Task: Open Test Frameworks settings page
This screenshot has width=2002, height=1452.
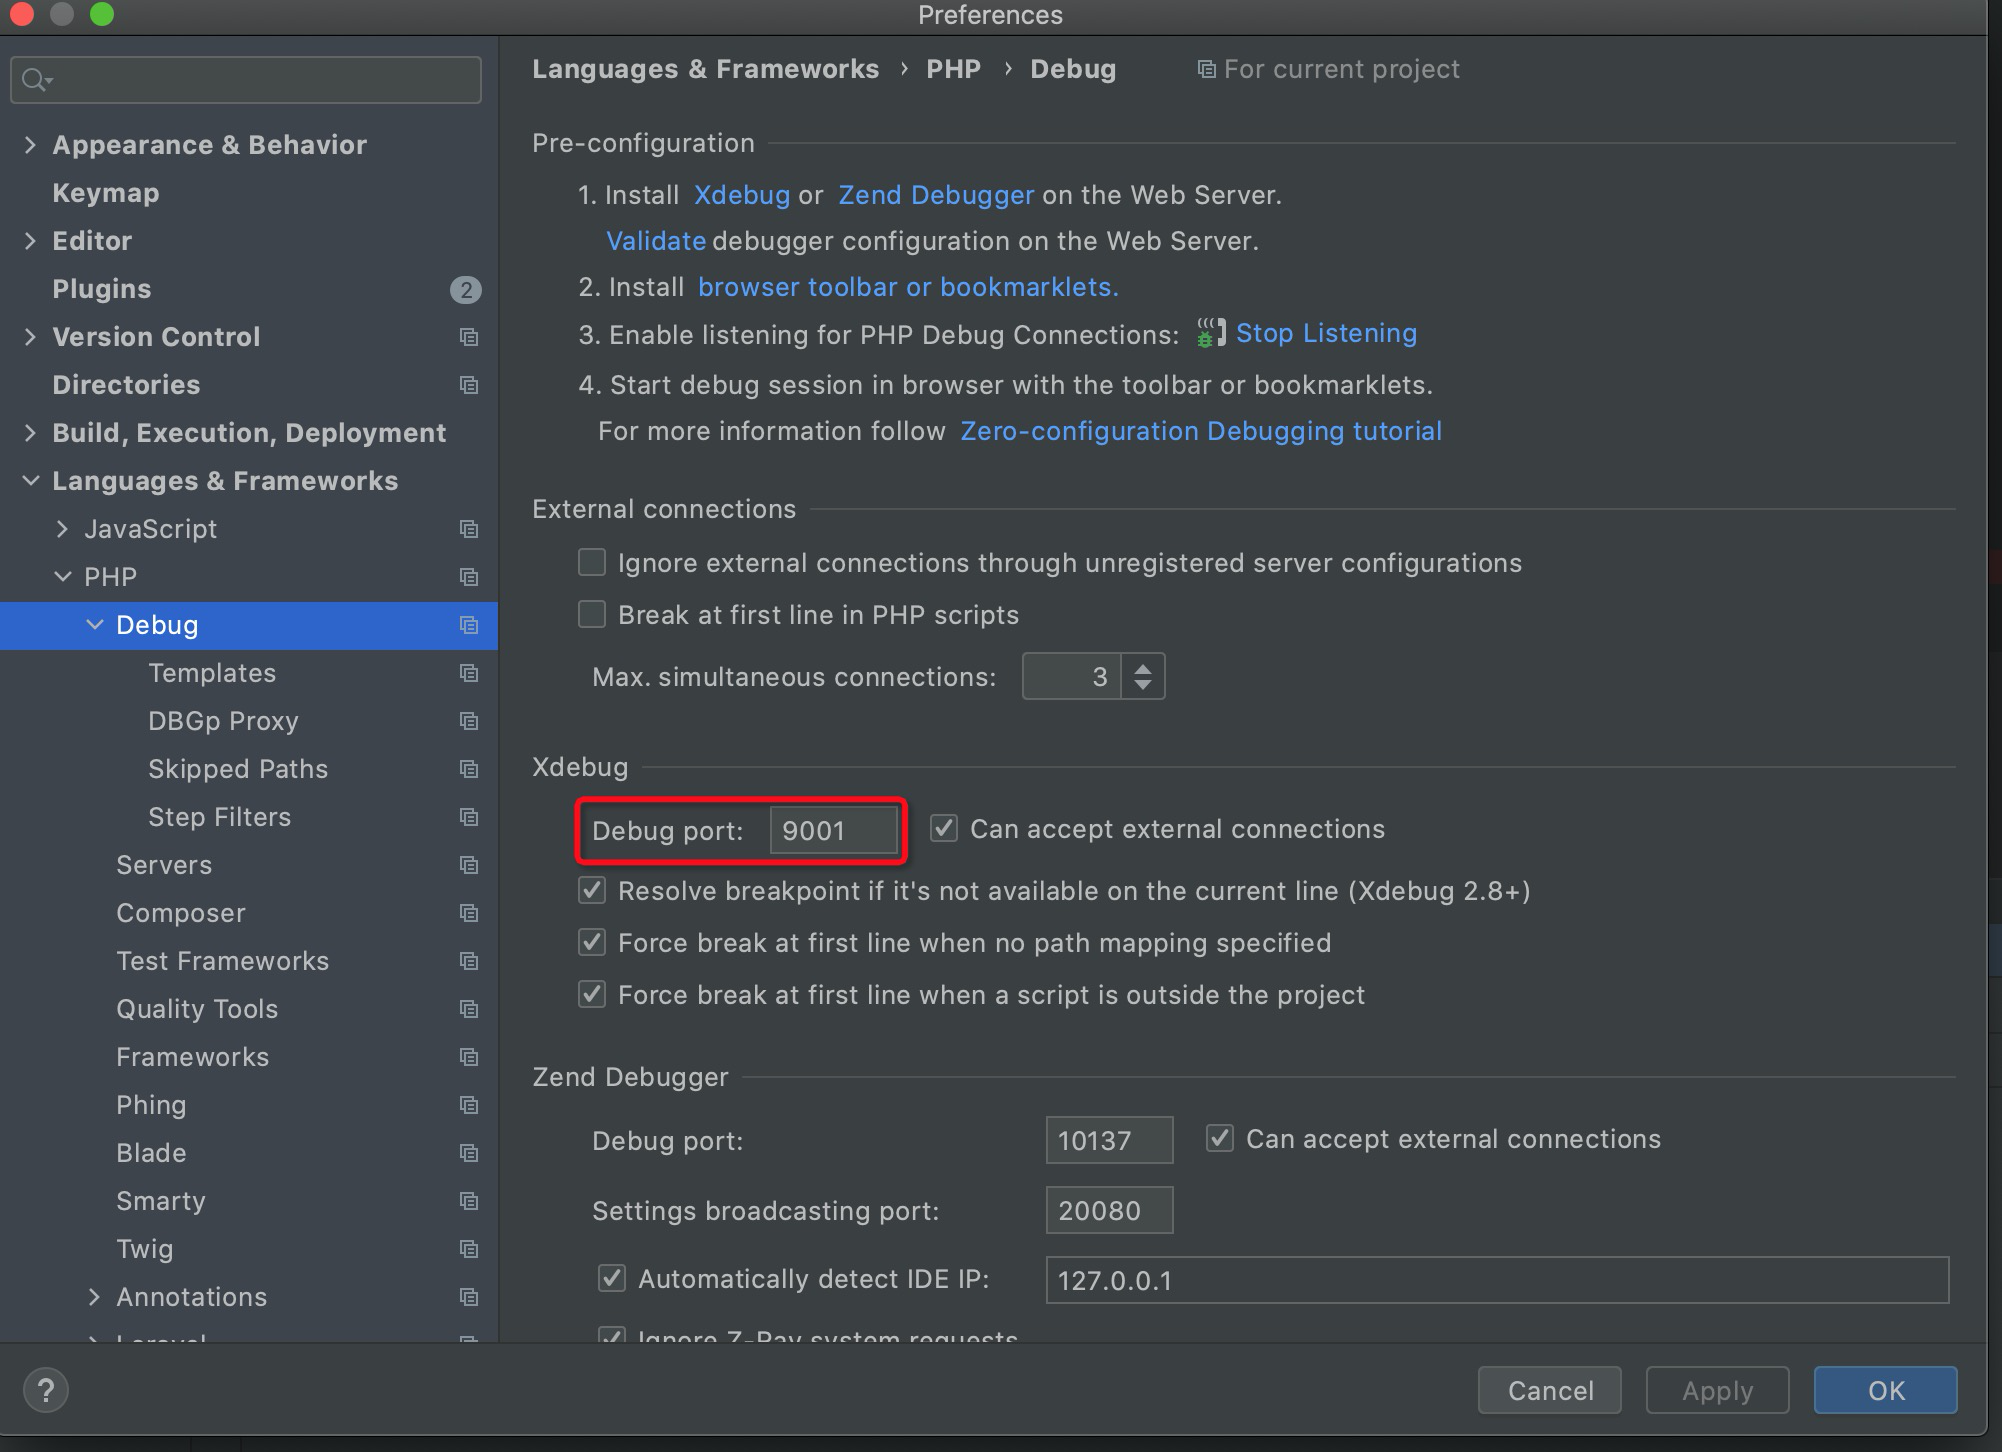Action: click(222, 961)
